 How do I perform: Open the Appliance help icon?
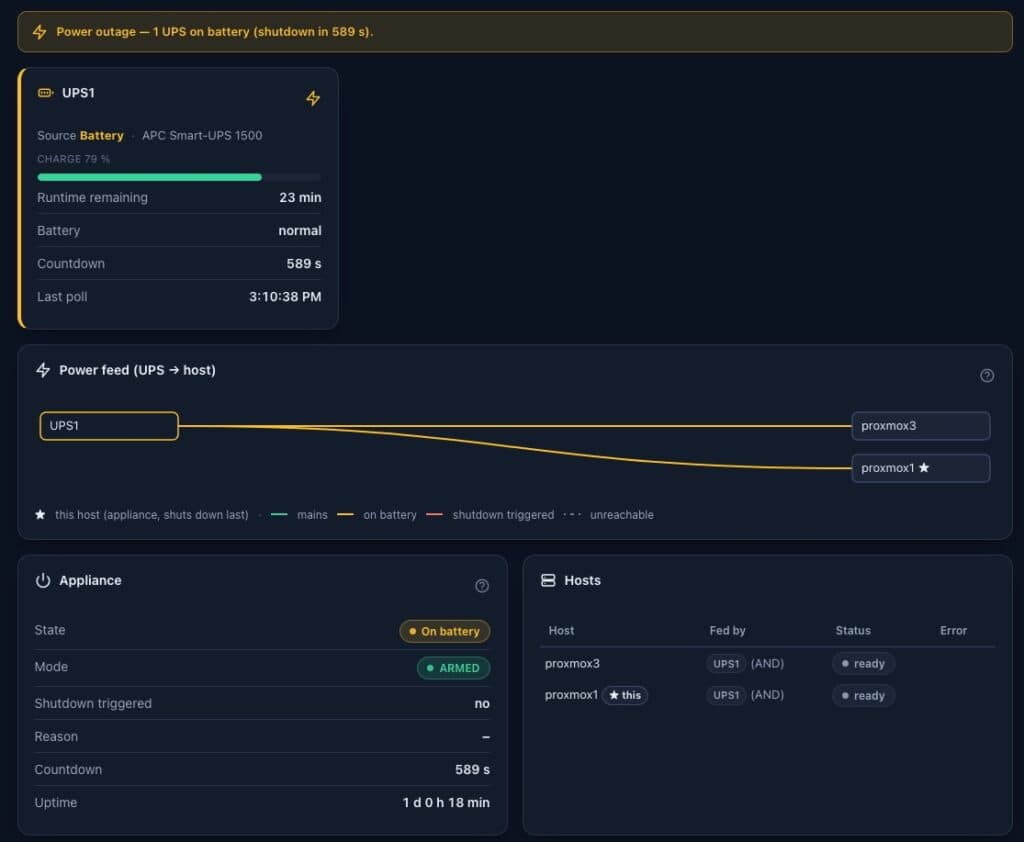click(x=482, y=585)
